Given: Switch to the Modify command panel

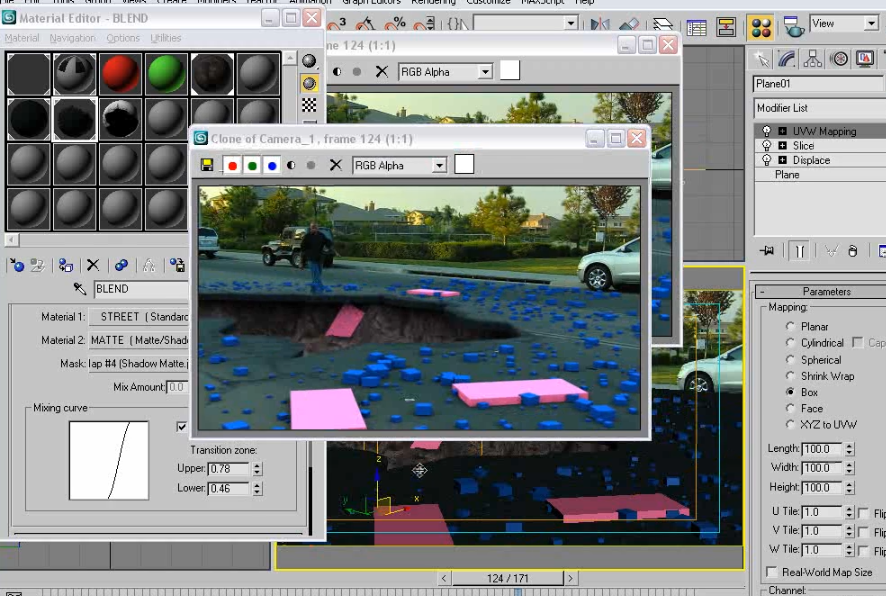Looking at the screenshot, I should [x=787, y=59].
